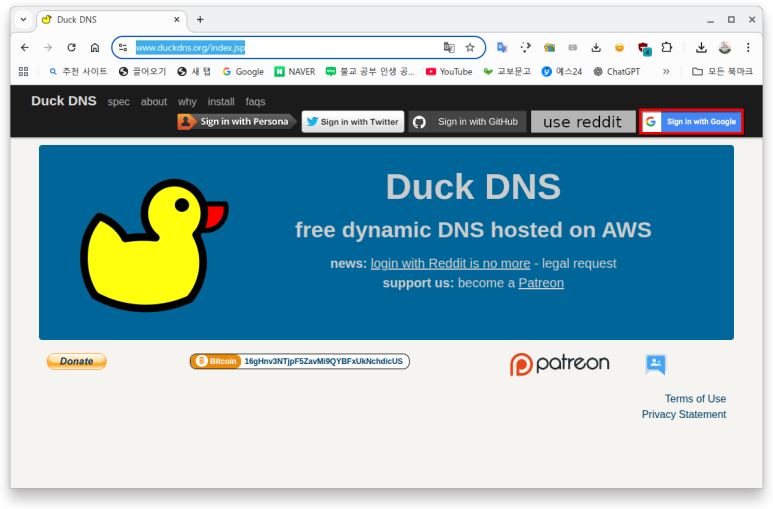Open site information icon in address bar
The width and height of the screenshot is (773, 509).
pos(123,47)
